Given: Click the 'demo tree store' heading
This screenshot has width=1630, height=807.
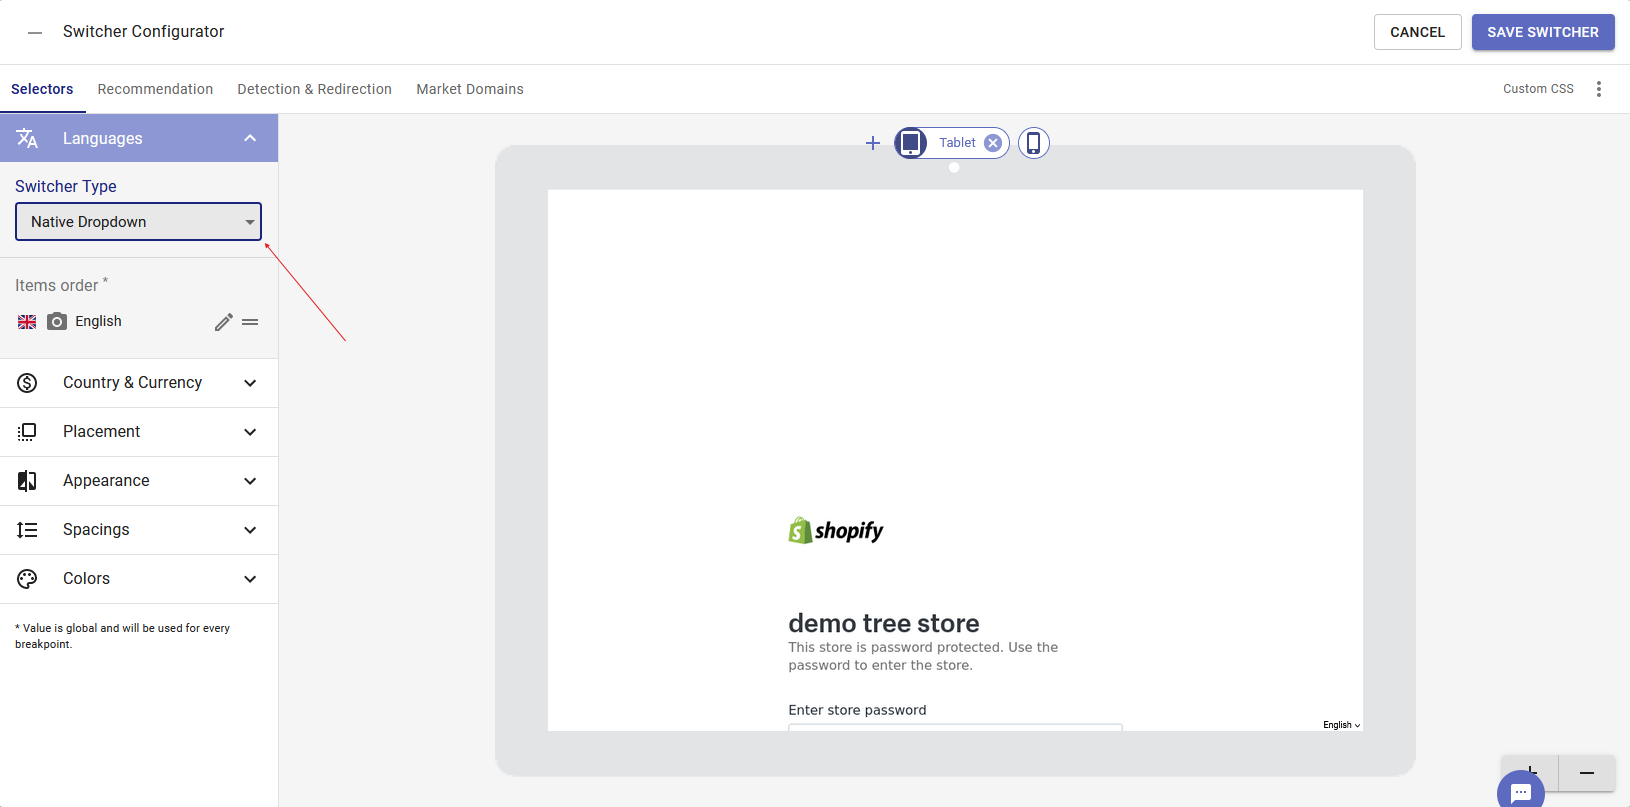Looking at the screenshot, I should pyautogui.click(x=884, y=623).
